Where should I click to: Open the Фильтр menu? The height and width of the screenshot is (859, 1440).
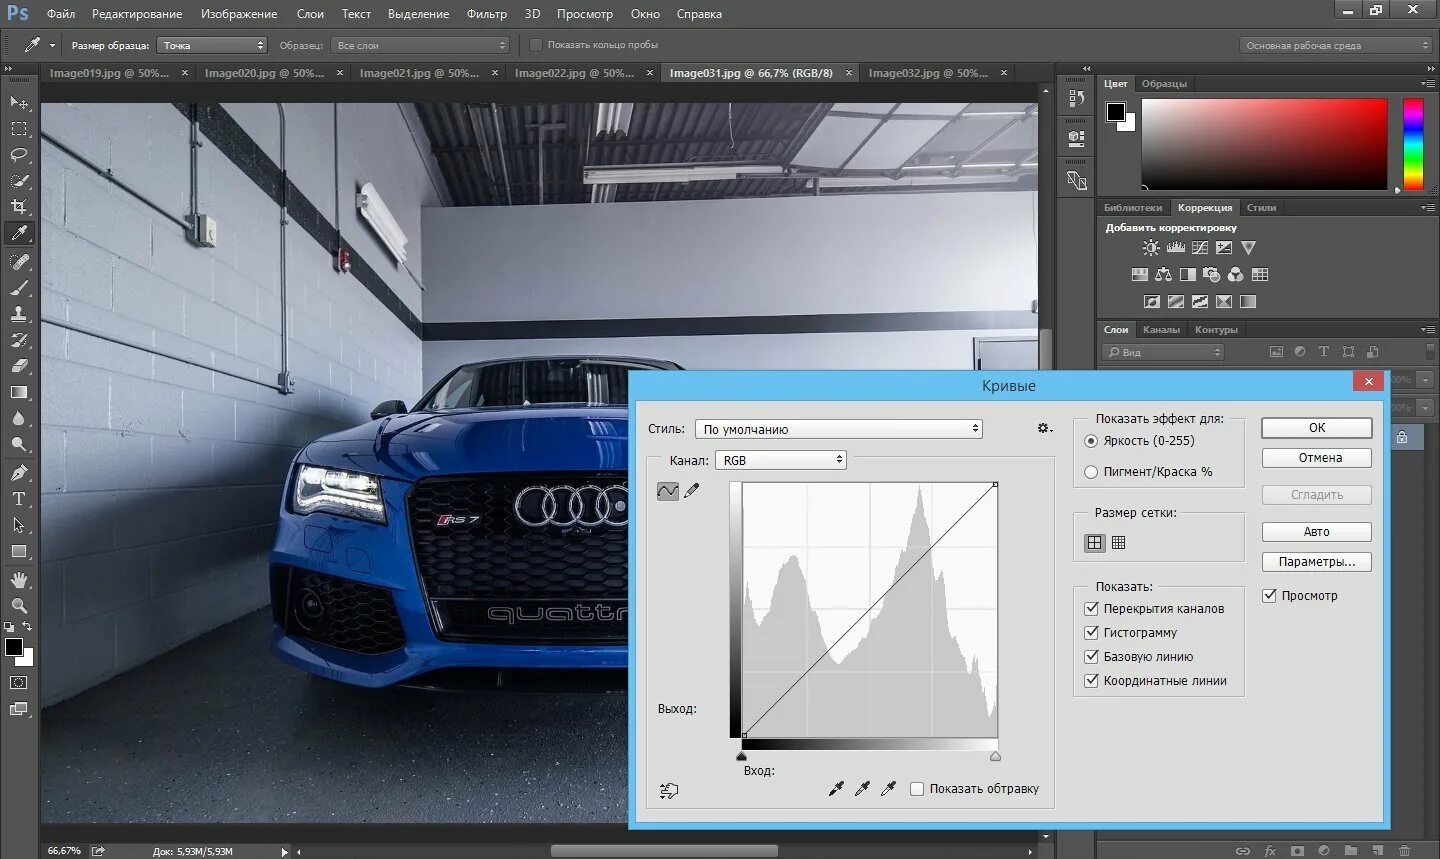coord(487,14)
